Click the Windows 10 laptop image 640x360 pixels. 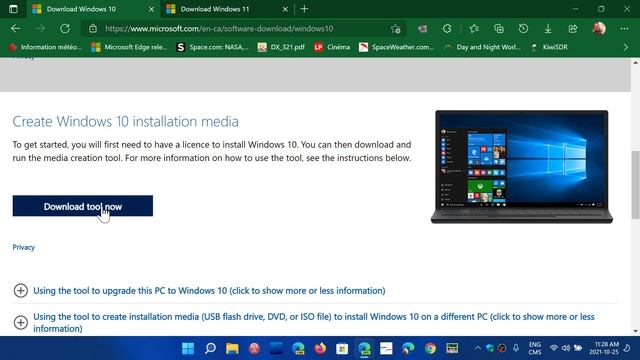(522, 167)
